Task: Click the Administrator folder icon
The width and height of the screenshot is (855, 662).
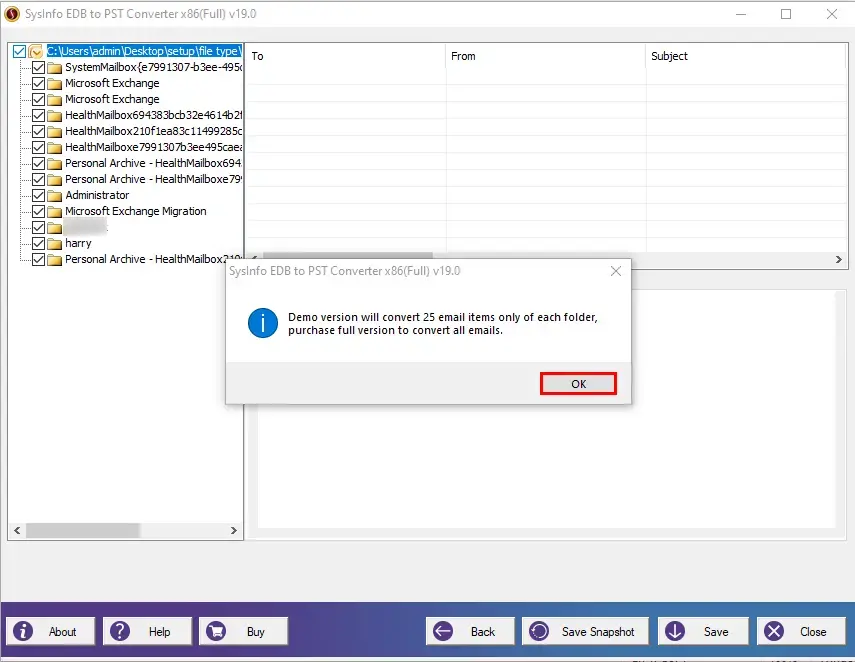Action: pyautogui.click(x=55, y=196)
